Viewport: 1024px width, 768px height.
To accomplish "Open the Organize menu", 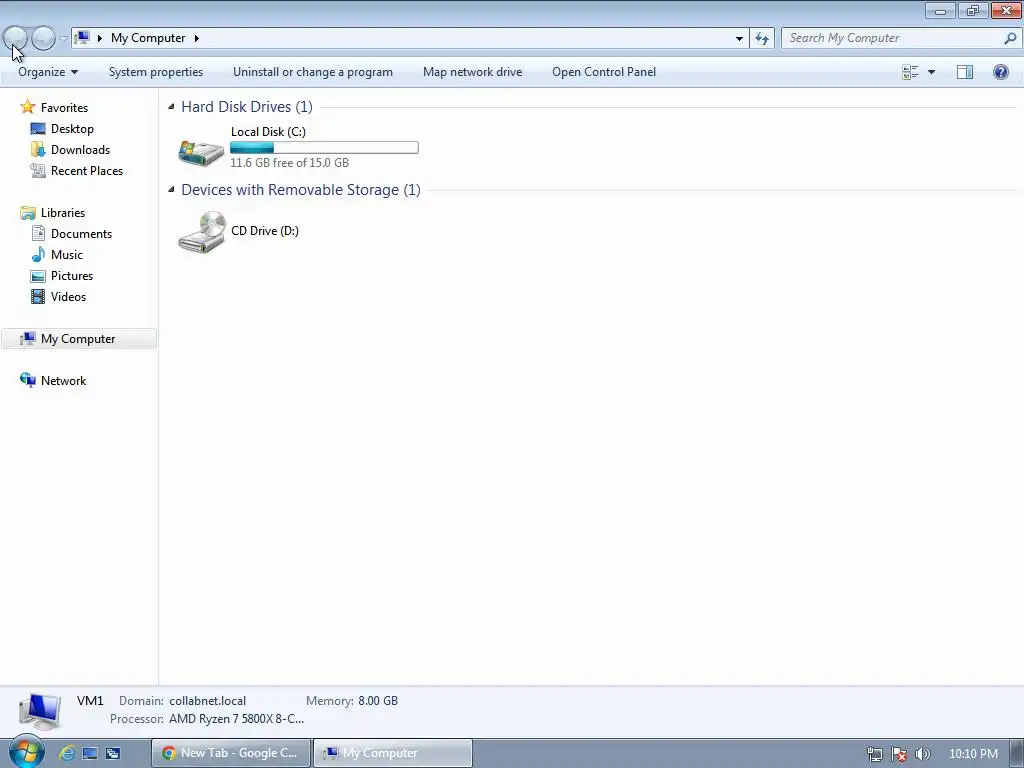I will click(x=48, y=72).
